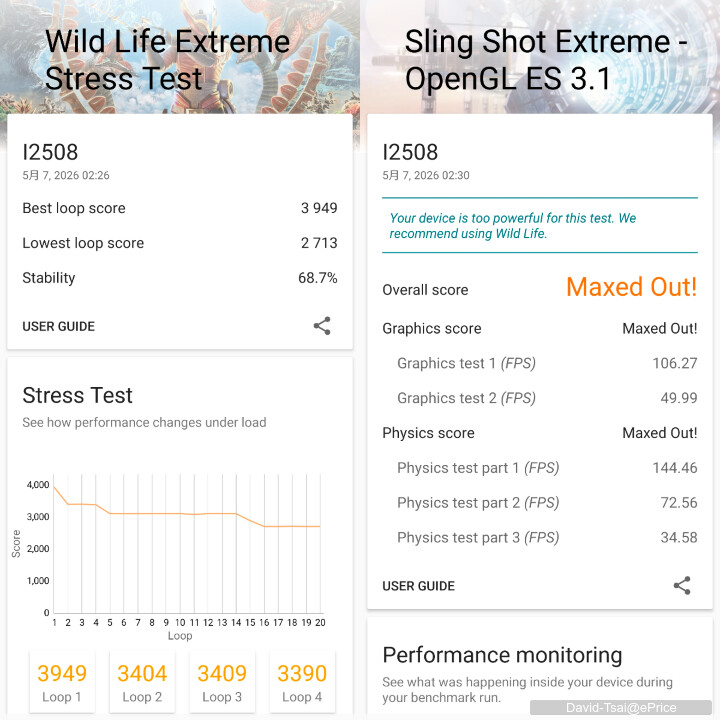
Task: Click the Physics test part 3 row
Action: pos(540,537)
